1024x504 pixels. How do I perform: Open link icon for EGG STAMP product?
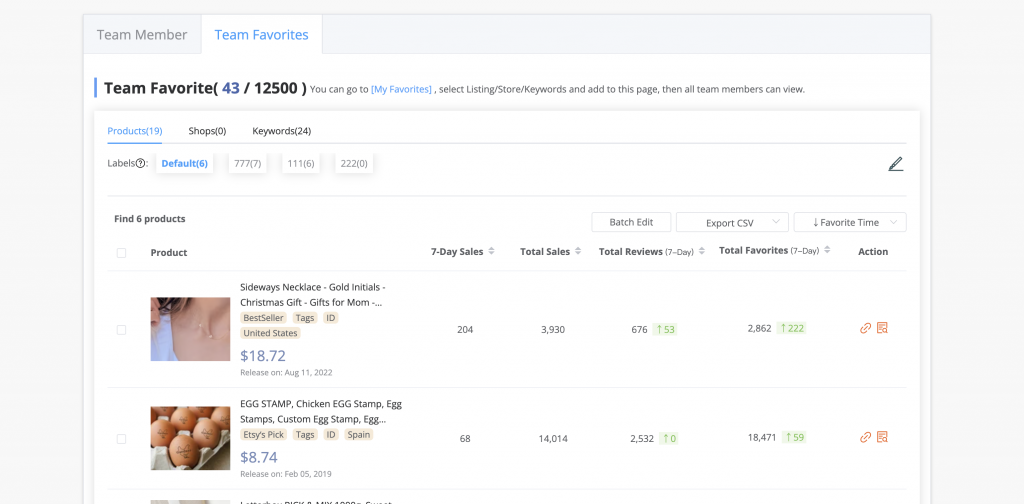coord(866,437)
